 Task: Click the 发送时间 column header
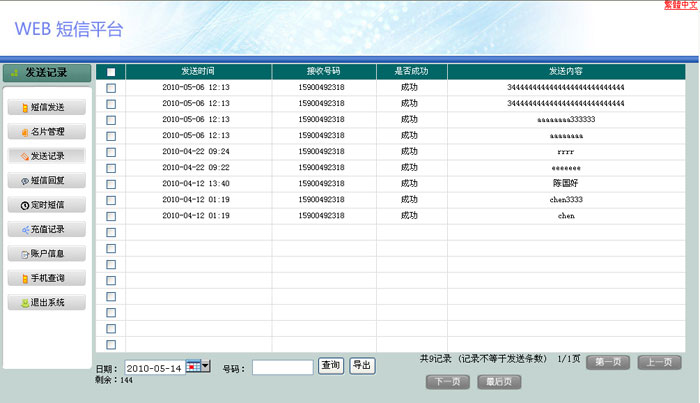tap(198, 72)
